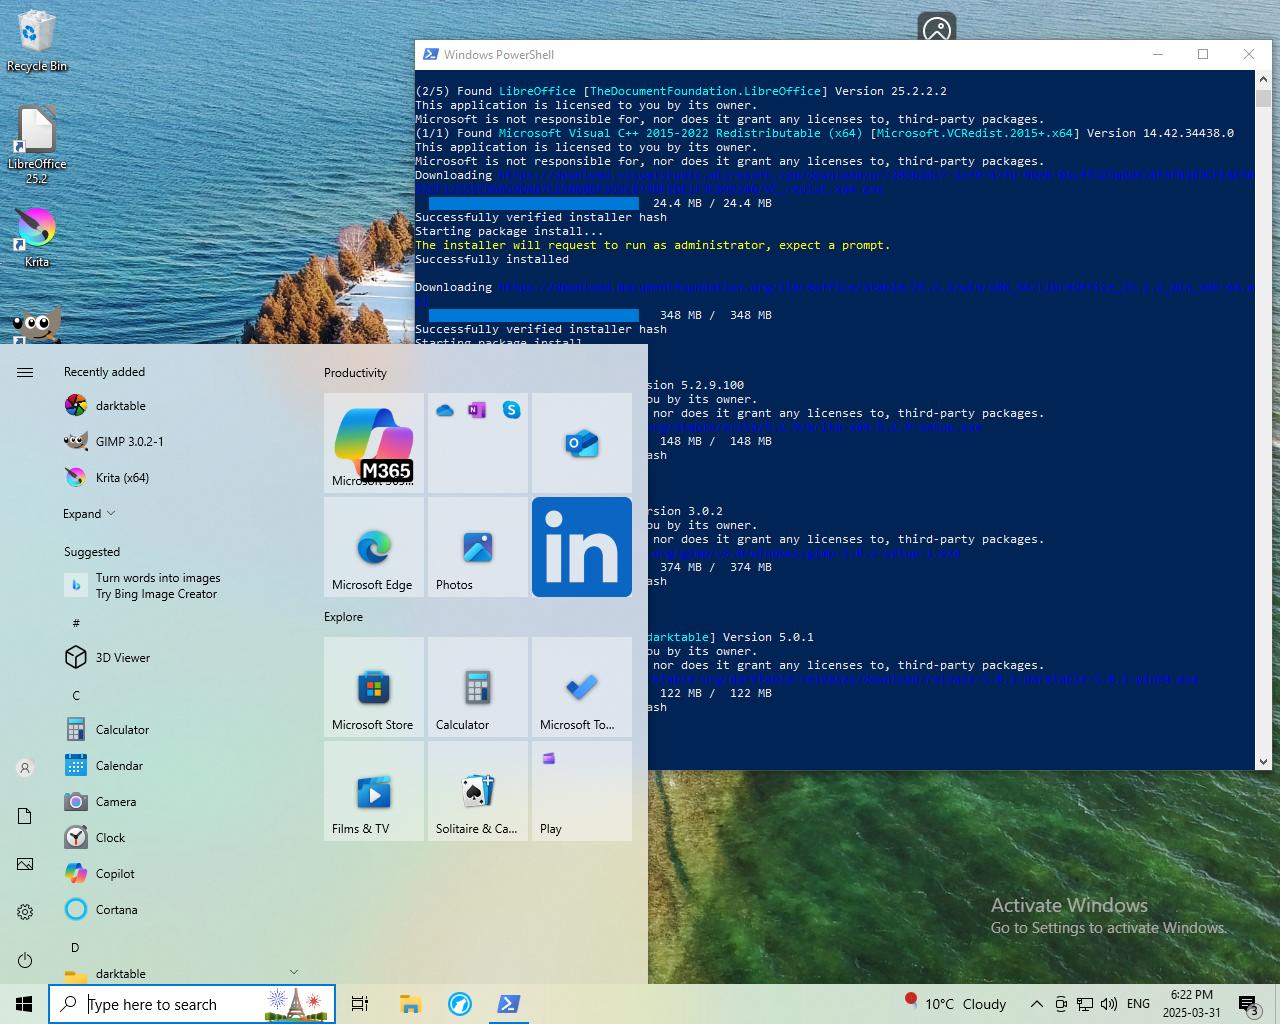Open File Explorer from taskbar

[x=410, y=1004]
